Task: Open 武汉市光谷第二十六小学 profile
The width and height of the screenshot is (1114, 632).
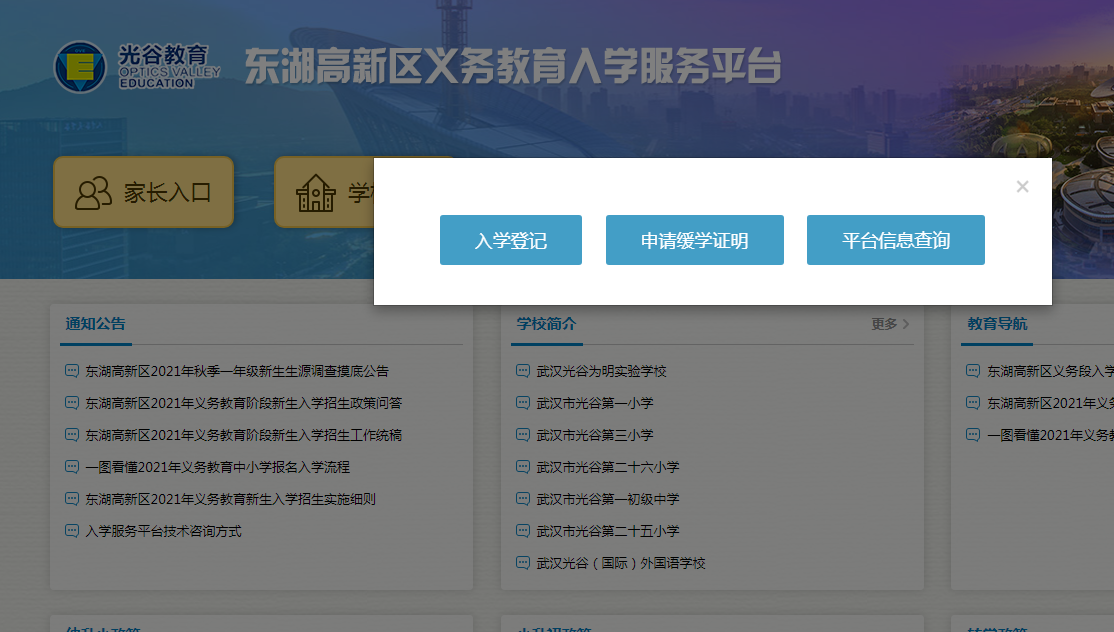Action: (x=607, y=467)
